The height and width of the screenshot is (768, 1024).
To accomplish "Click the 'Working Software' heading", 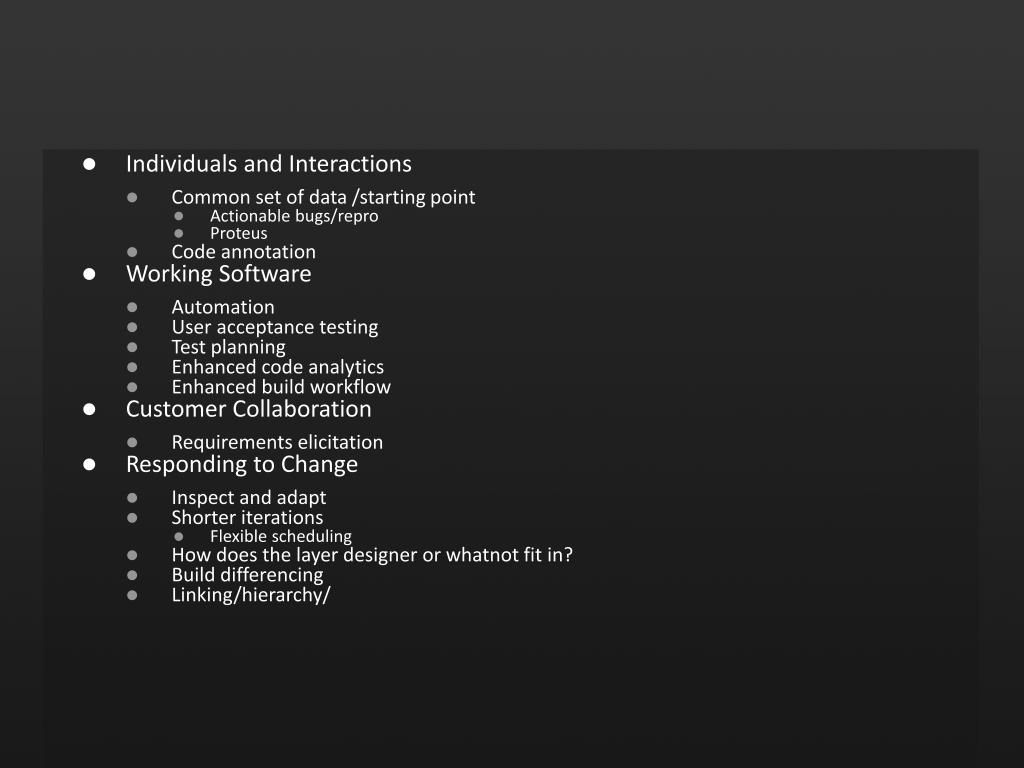I will click(x=219, y=274).
